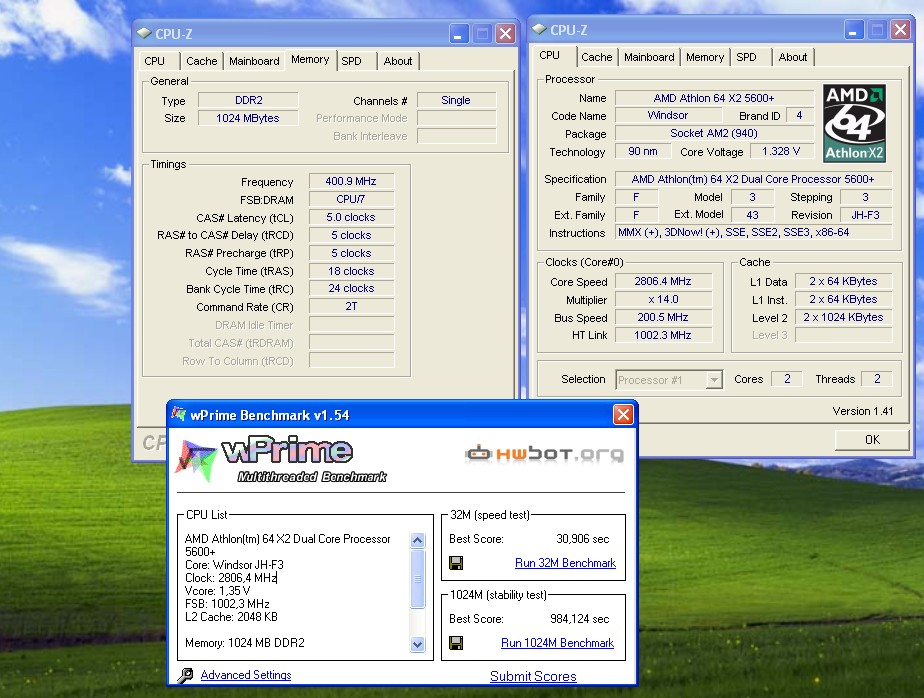Close the wPrime Benchmark window

pyautogui.click(x=623, y=414)
